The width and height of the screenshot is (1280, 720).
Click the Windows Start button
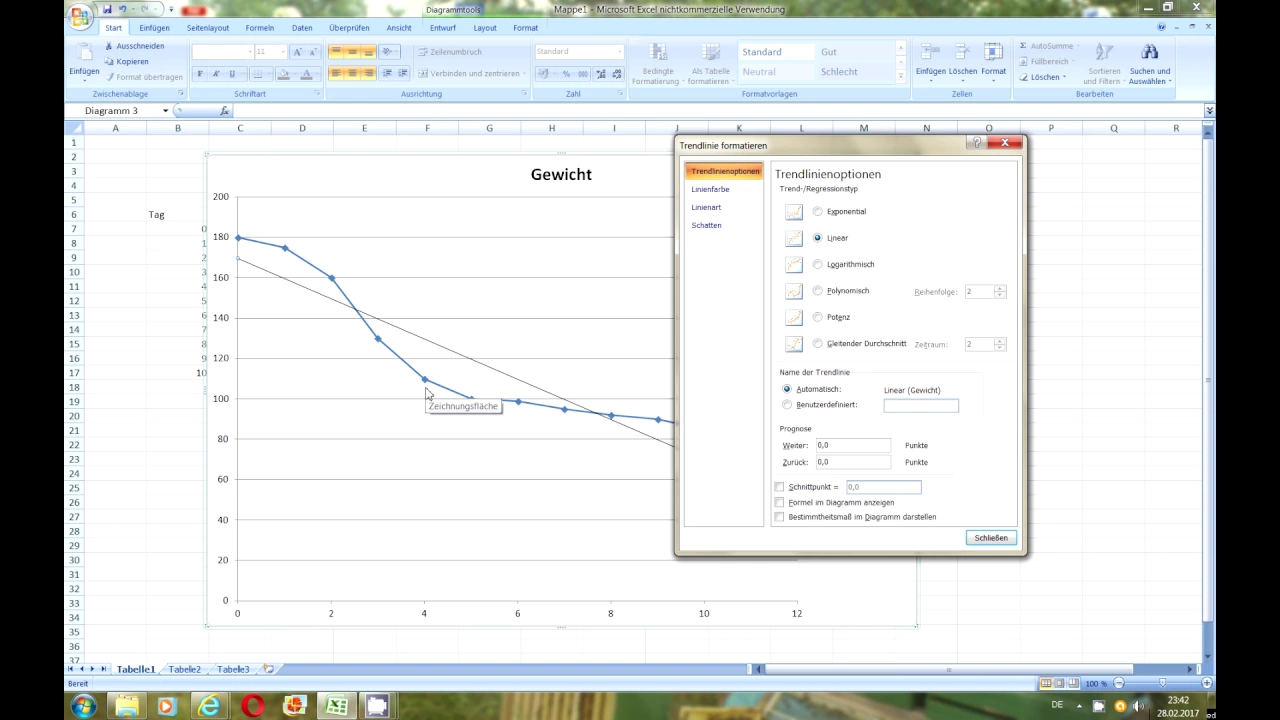point(84,706)
